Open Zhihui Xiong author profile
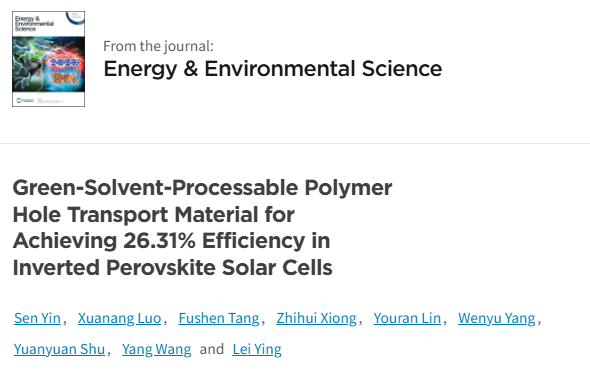The width and height of the screenshot is (590, 370). pyautogui.click(x=316, y=318)
